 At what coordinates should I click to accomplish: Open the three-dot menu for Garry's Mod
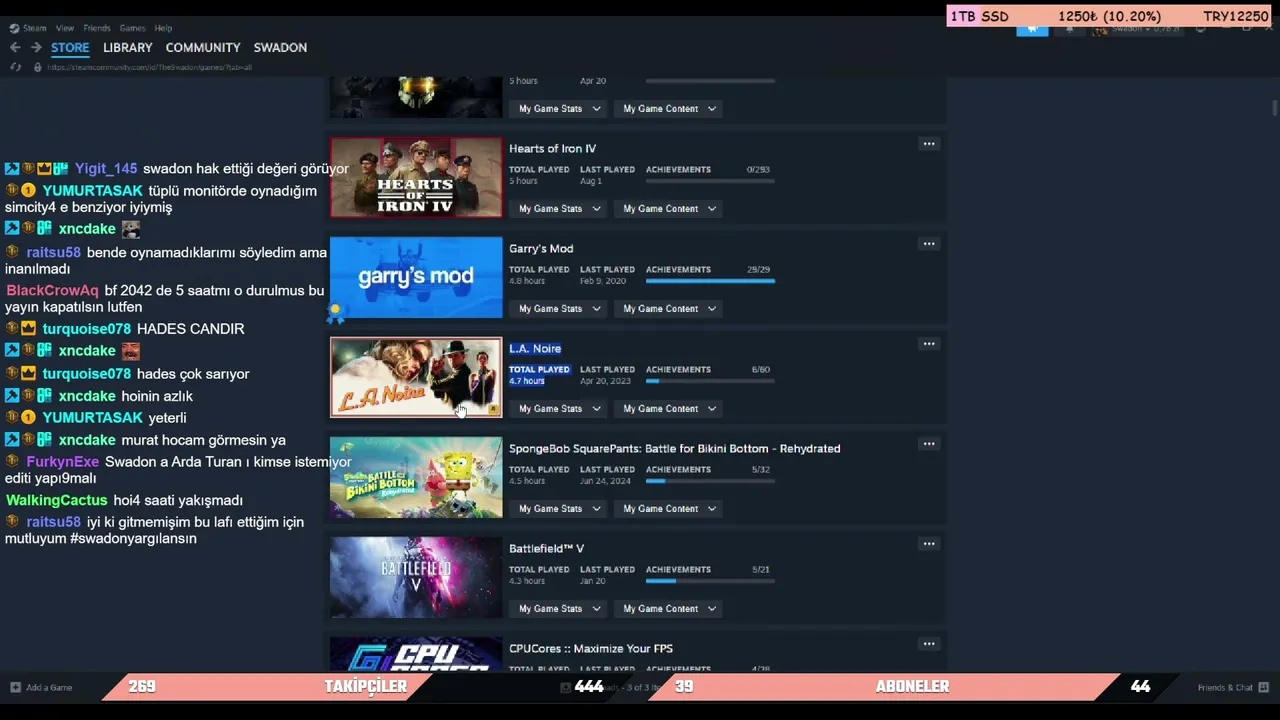(929, 244)
